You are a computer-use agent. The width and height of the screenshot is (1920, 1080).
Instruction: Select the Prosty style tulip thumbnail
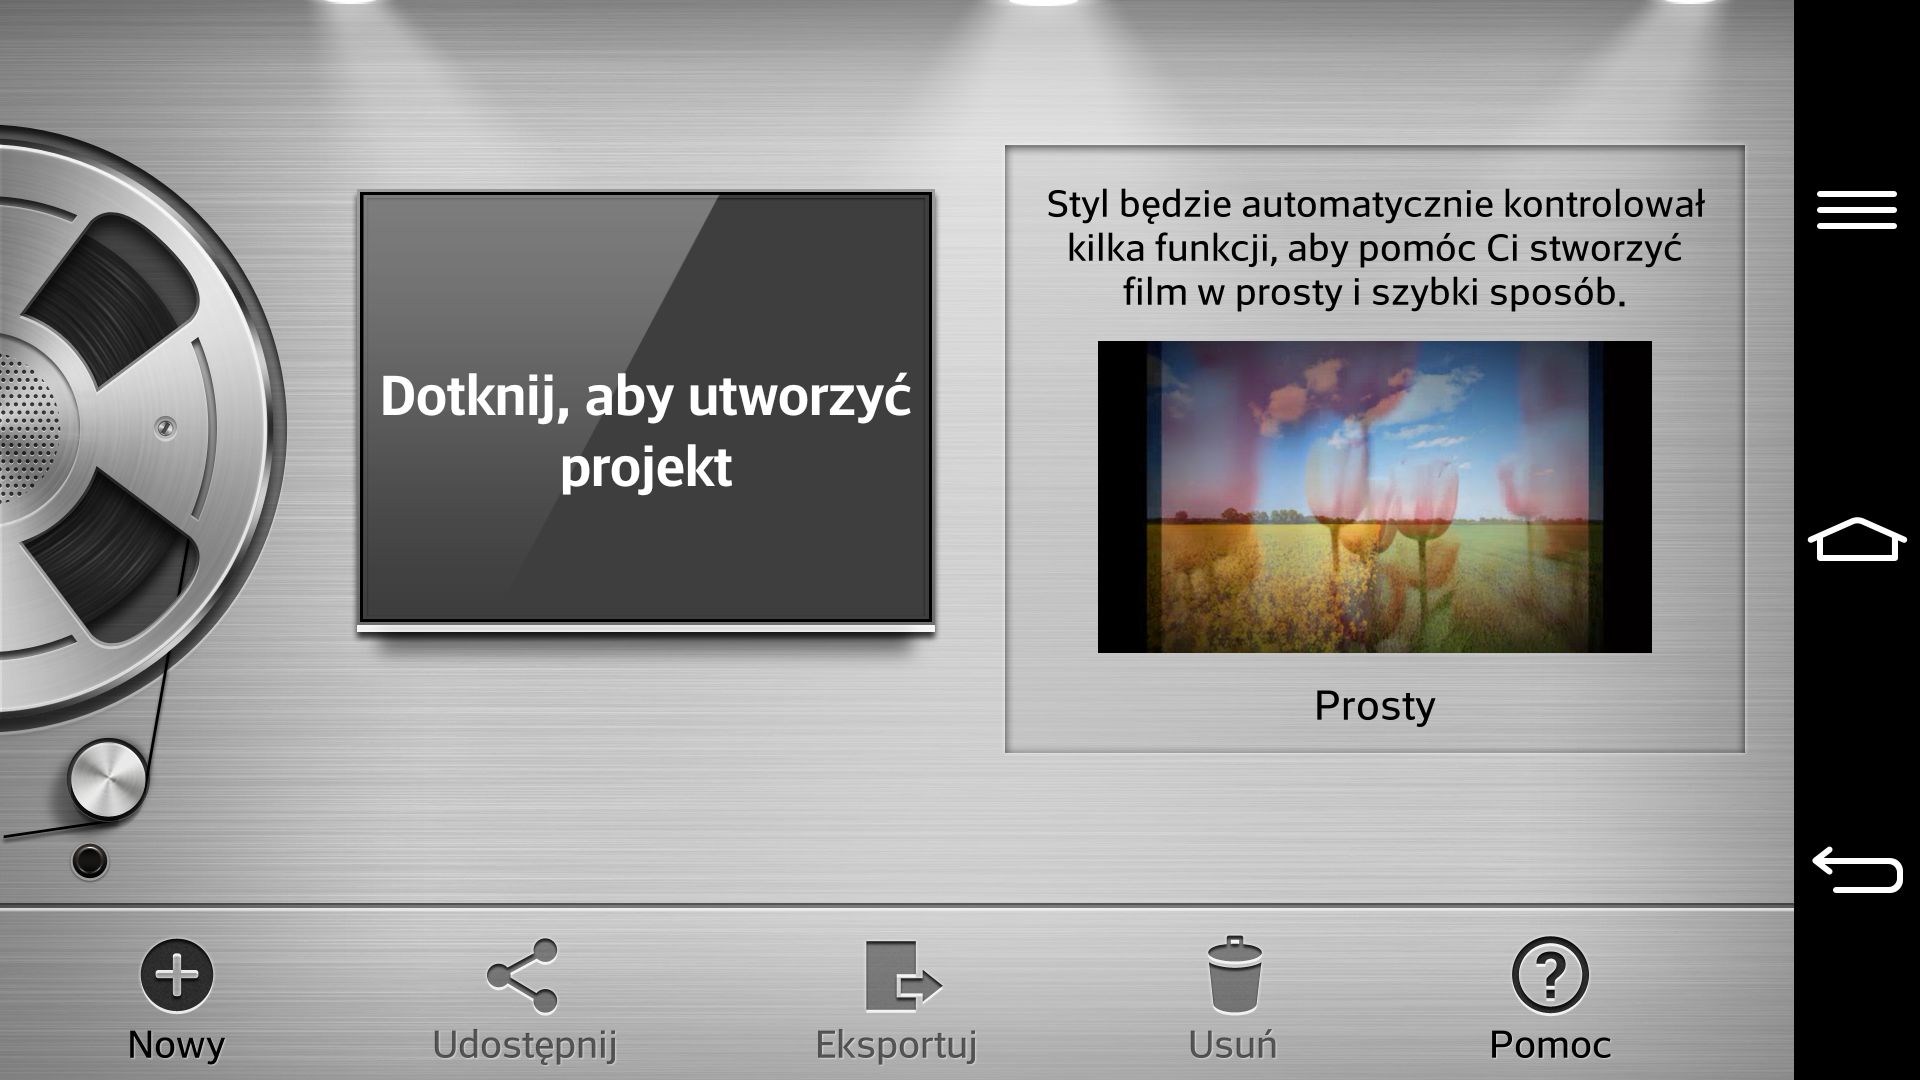(1374, 497)
